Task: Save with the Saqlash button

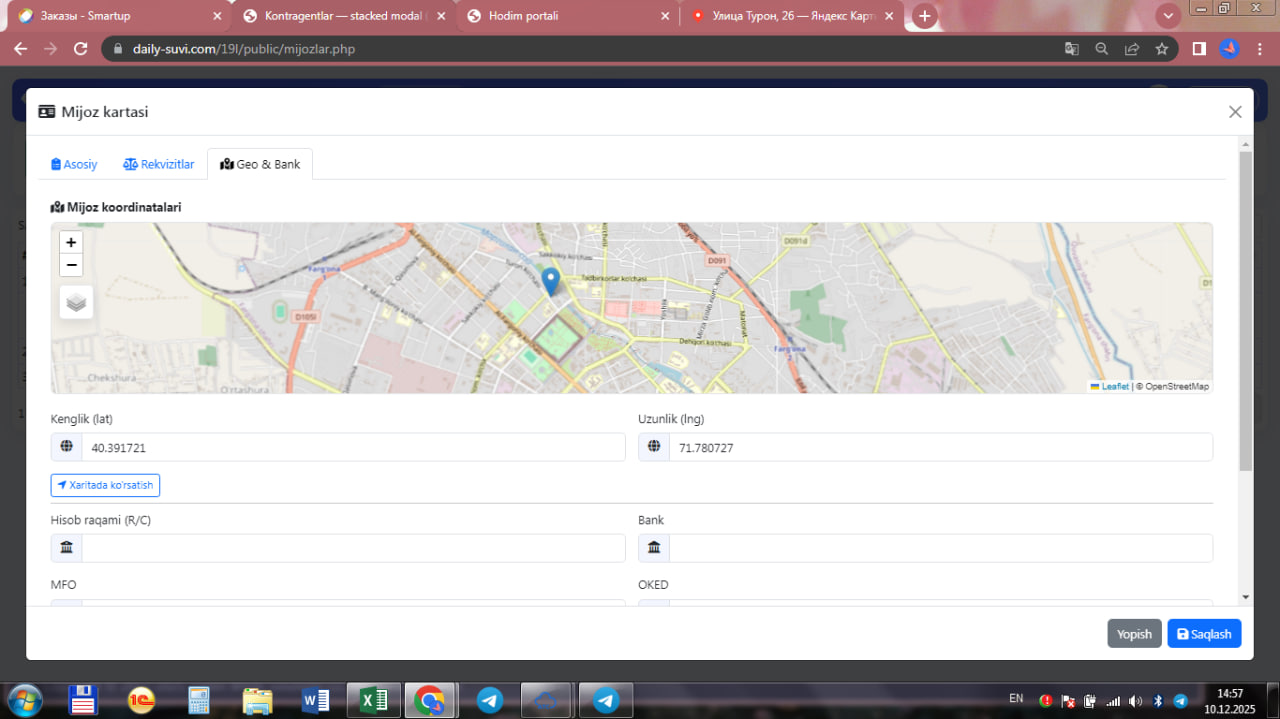Action: (1204, 634)
